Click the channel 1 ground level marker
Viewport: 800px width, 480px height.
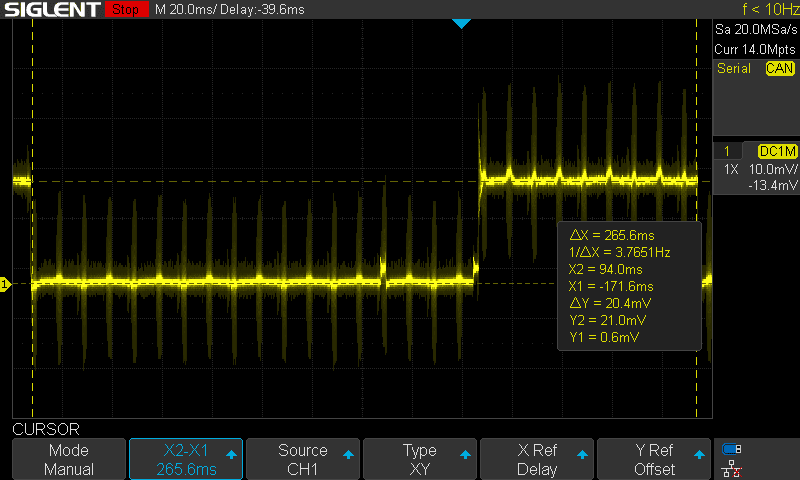tap(5, 285)
